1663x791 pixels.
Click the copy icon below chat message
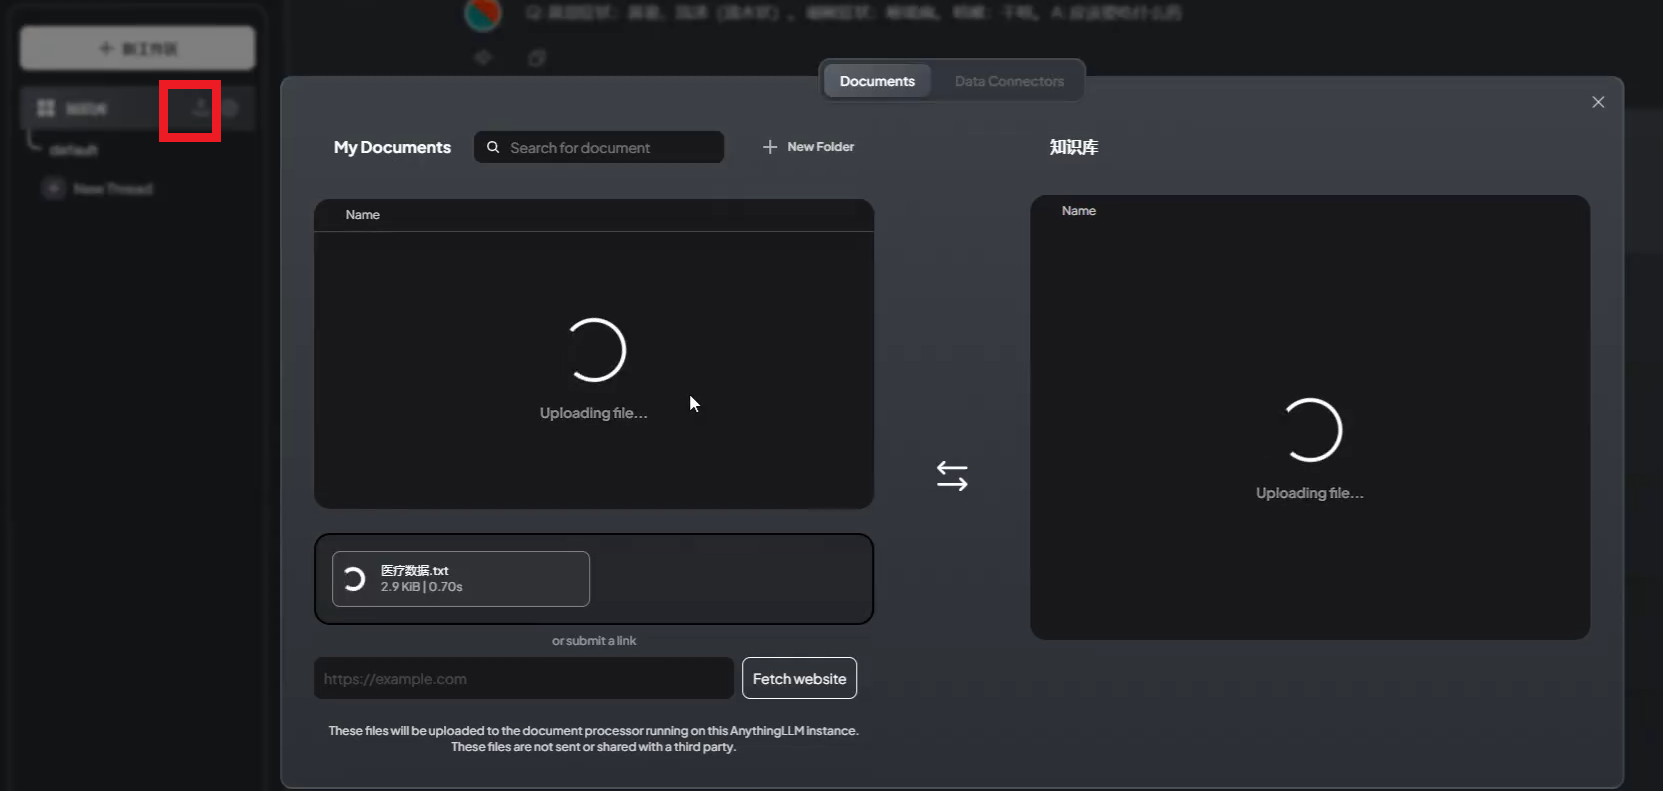point(537,58)
